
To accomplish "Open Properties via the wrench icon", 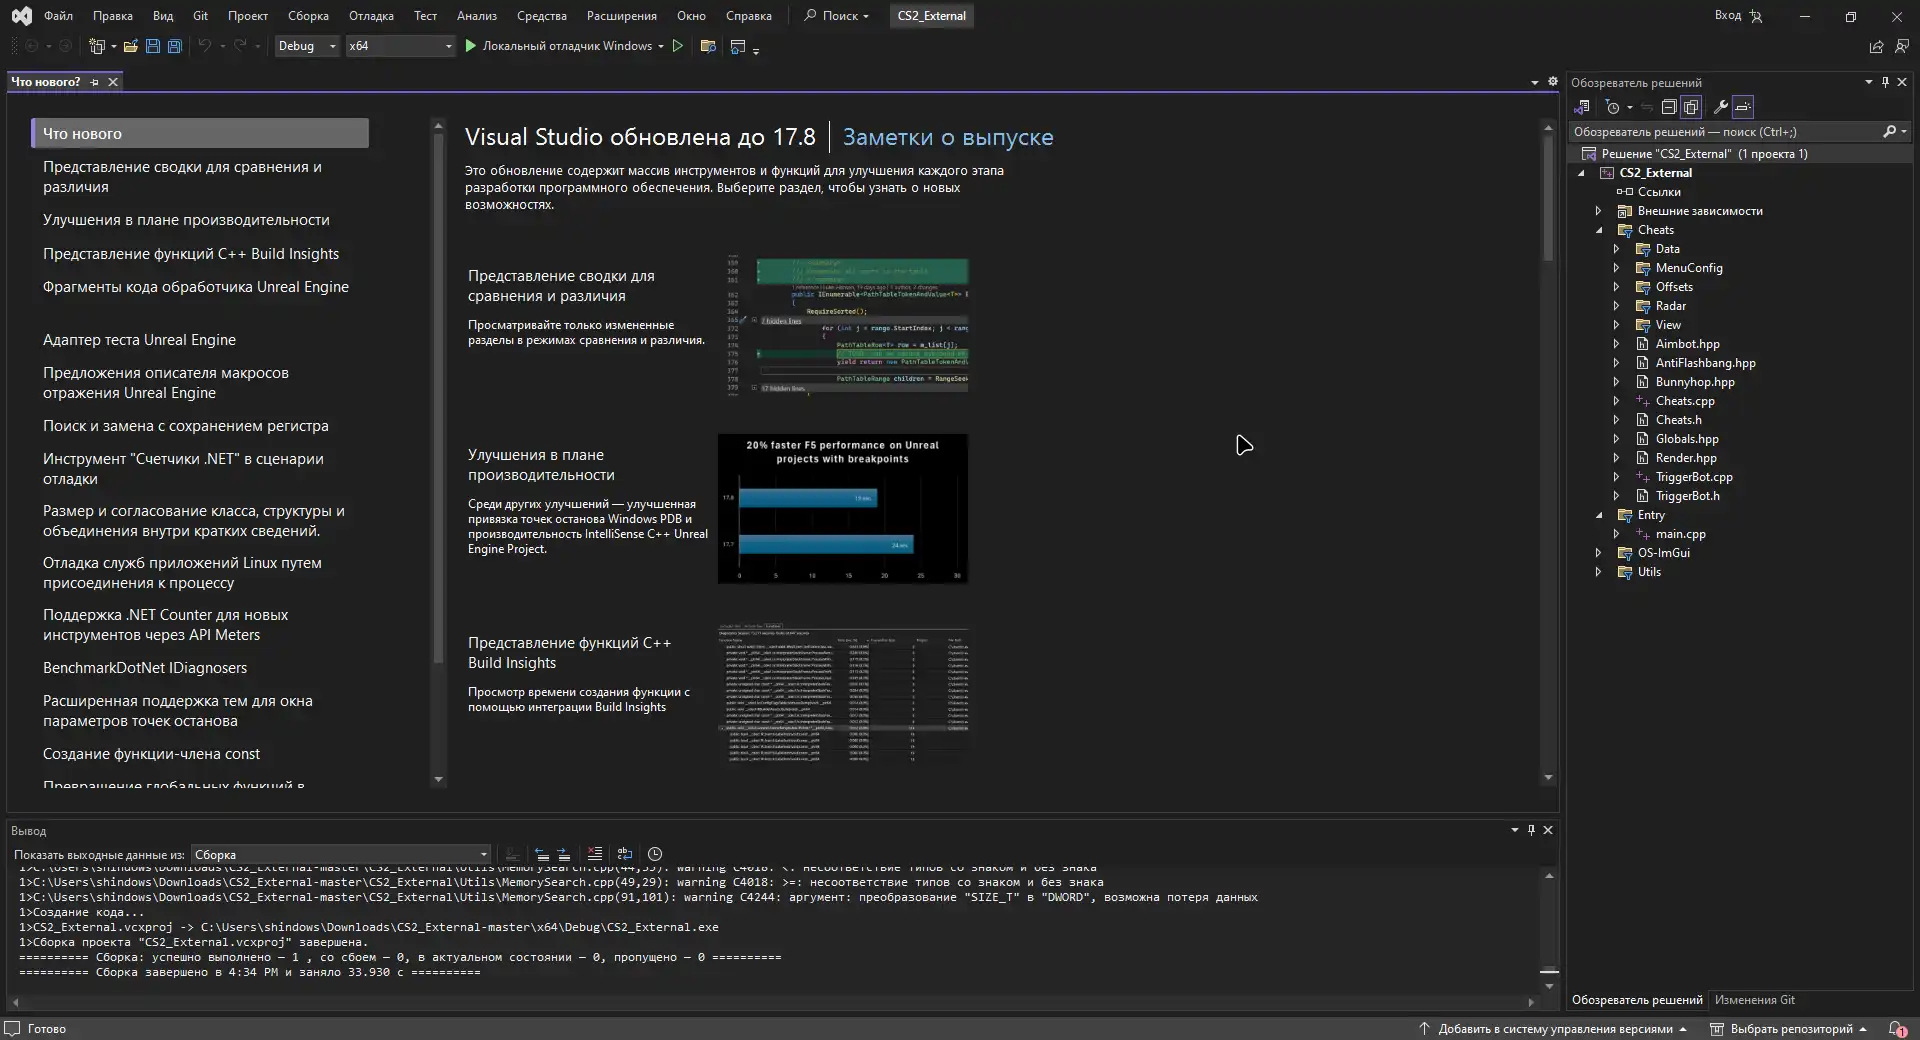I will click(x=1720, y=107).
